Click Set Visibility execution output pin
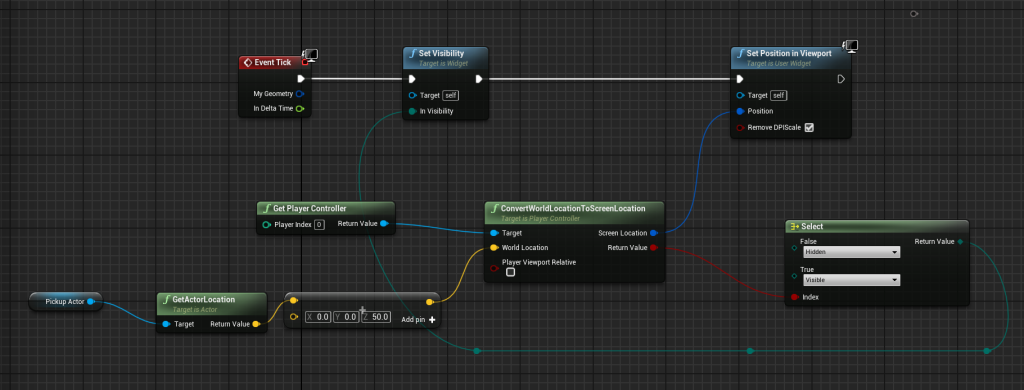Image resolution: width=1024 pixels, height=390 pixels. [x=479, y=79]
